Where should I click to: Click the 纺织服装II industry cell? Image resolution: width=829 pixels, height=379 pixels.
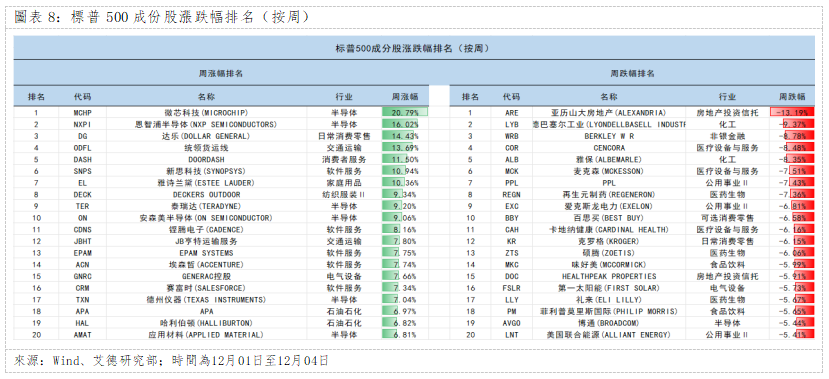(345, 195)
